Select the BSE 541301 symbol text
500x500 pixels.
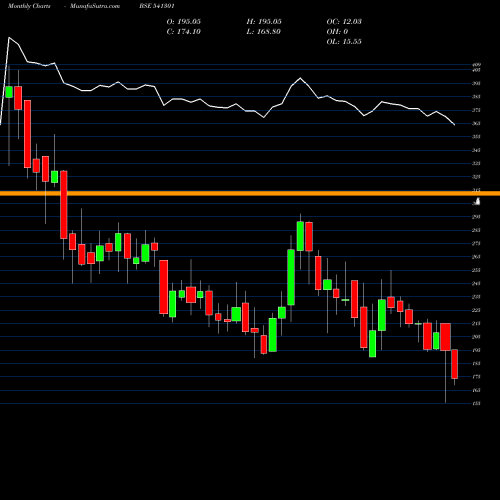(x=157, y=6)
